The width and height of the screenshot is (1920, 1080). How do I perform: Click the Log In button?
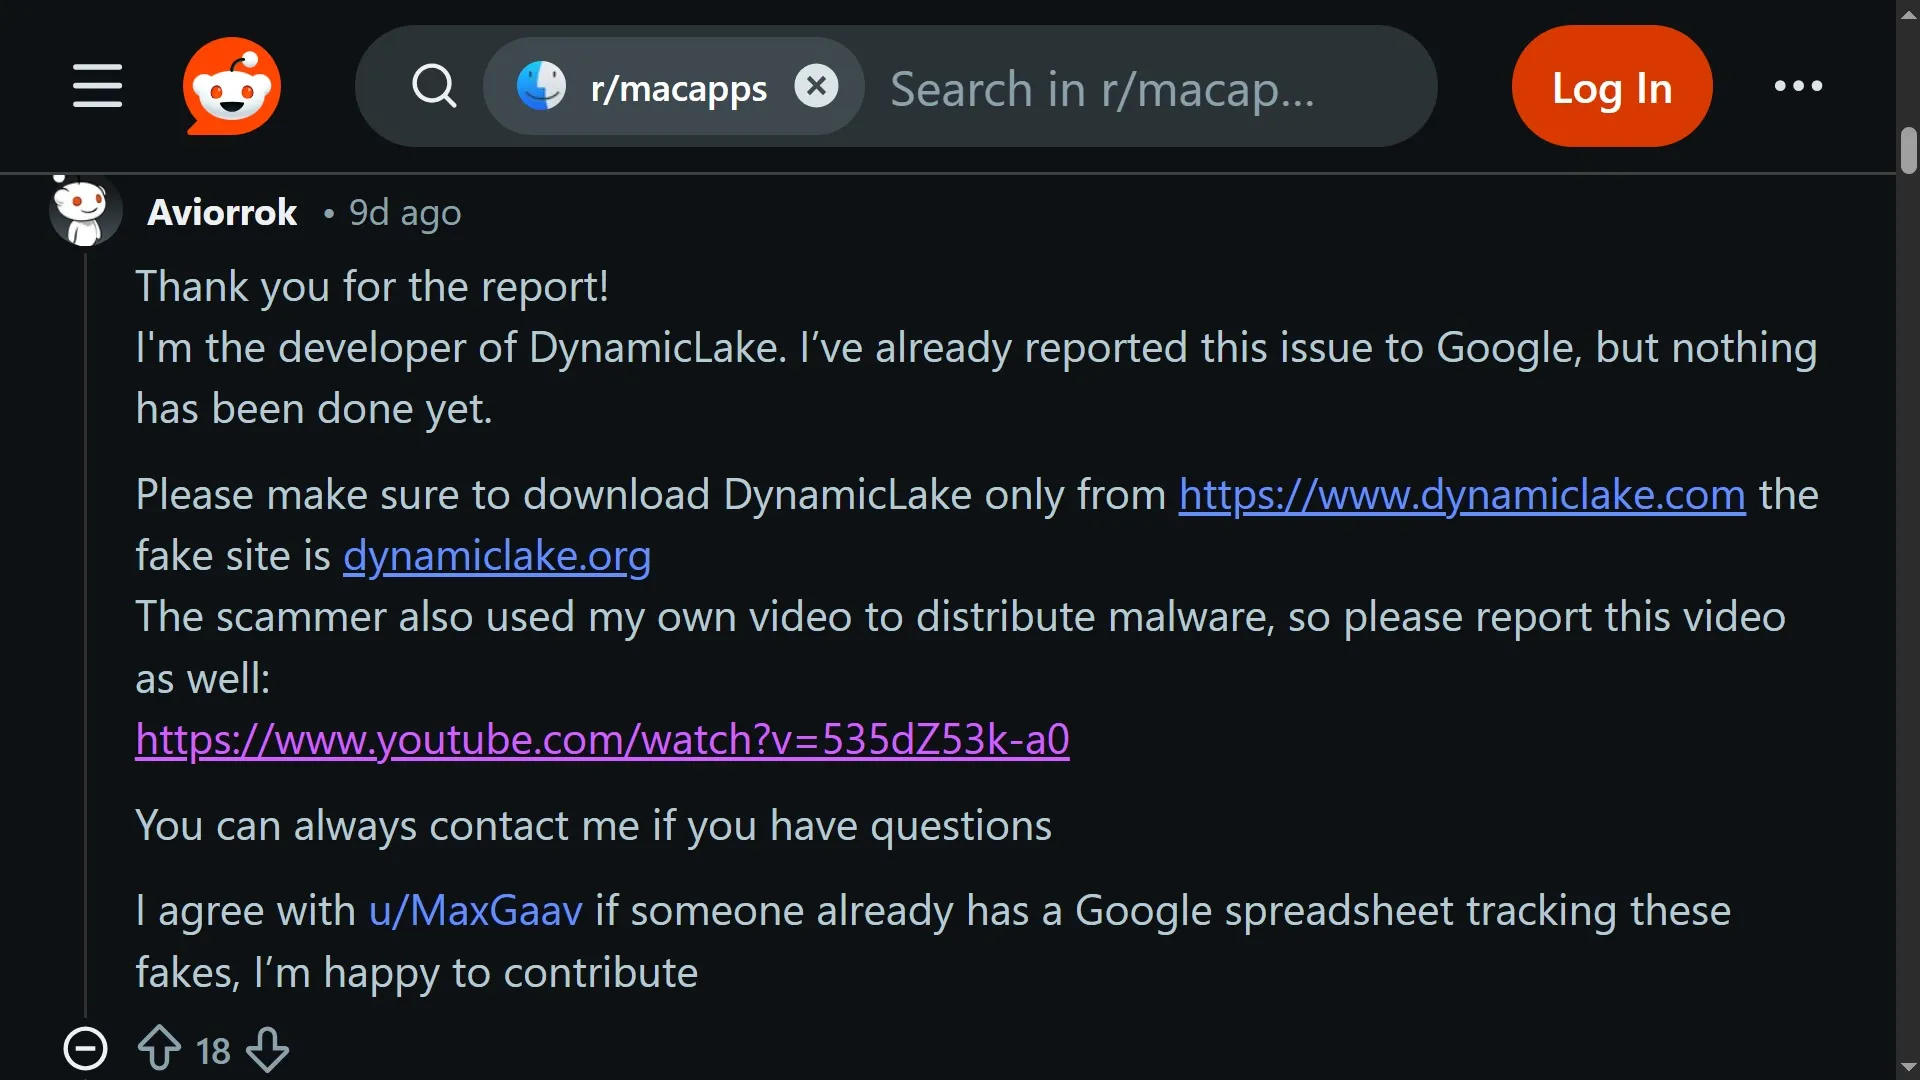(x=1611, y=86)
